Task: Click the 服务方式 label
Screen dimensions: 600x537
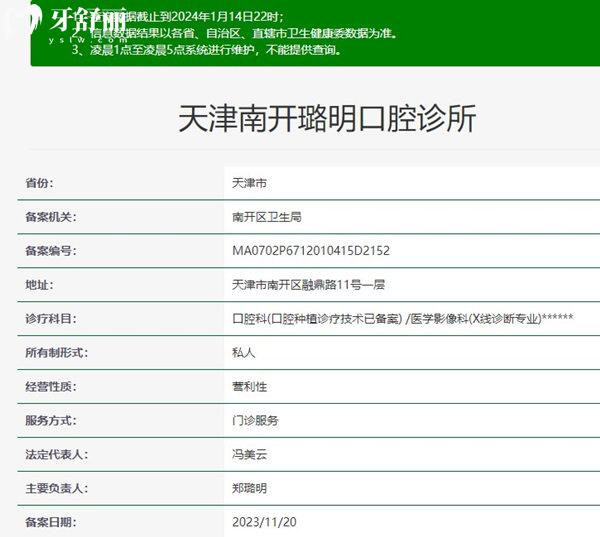Action: (x=51, y=420)
